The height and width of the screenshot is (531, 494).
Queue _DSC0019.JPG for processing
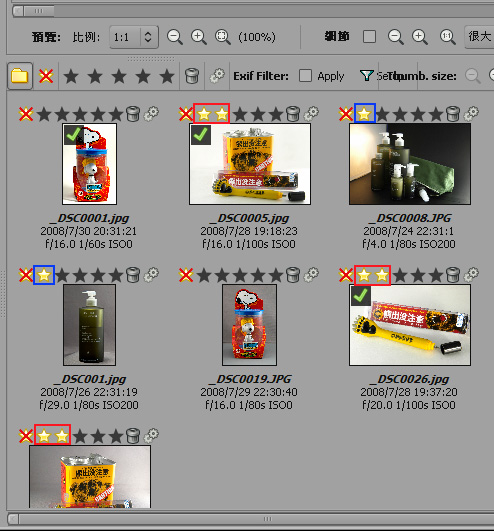pos(311,275)
